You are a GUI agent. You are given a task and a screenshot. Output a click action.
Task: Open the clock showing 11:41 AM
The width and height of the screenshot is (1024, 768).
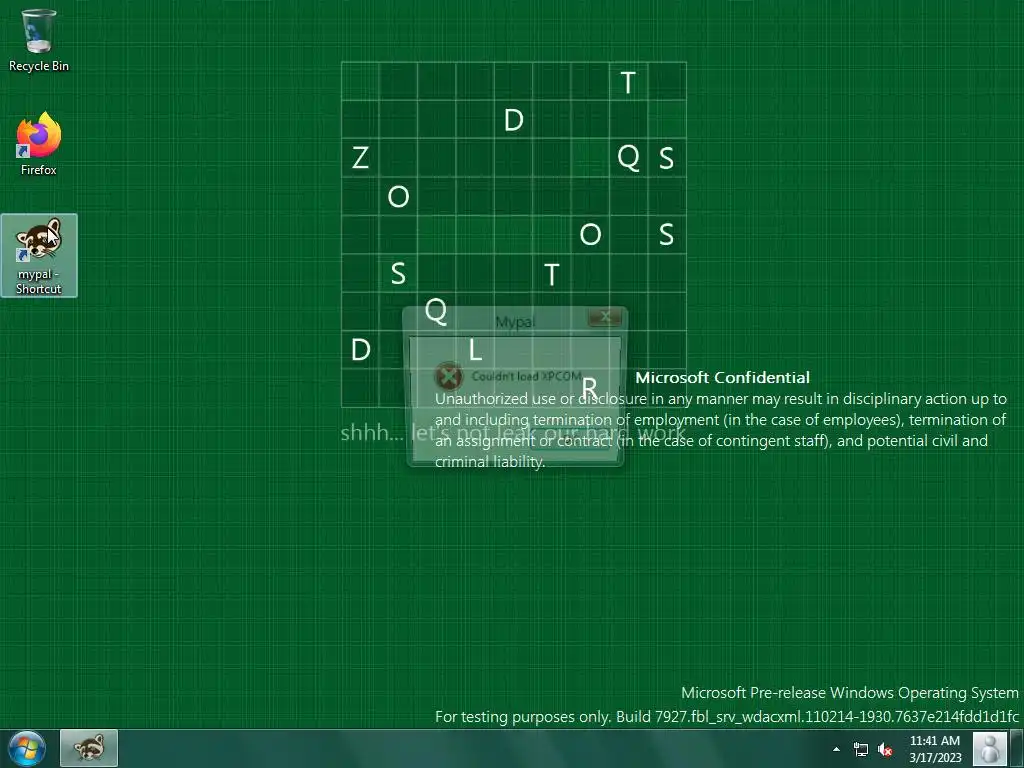(935, 749)
